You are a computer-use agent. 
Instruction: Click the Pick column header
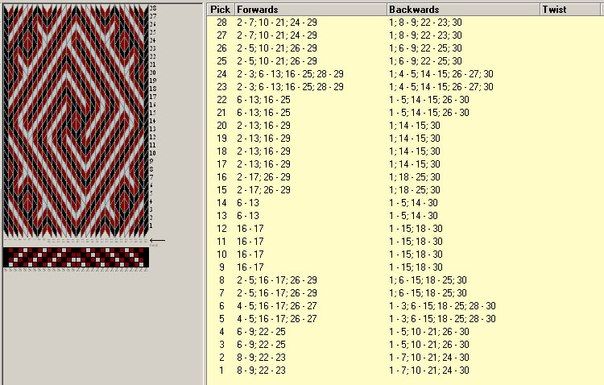[x=220, y=9]
